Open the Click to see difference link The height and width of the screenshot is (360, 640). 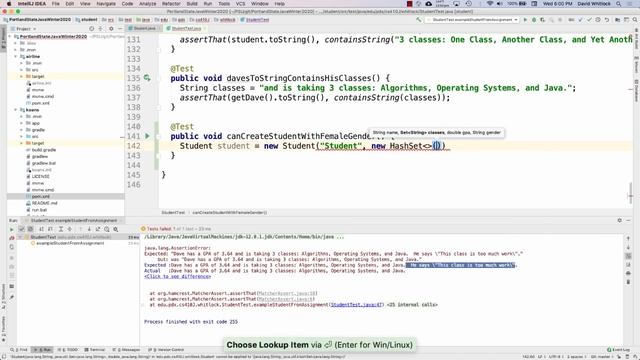(x=178, y=276)
